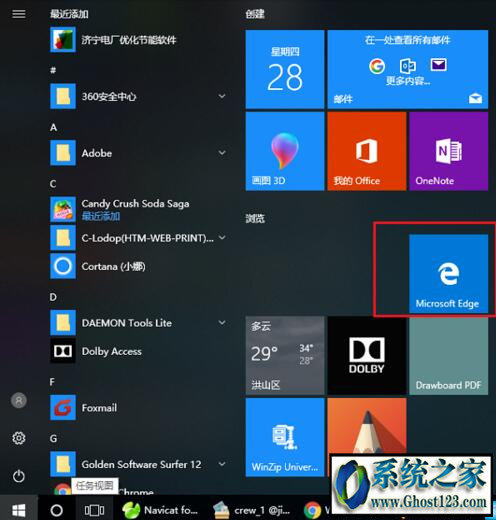496x520 pixels.
Task: Open the hamburger menu at the top left
Action: 19,14
